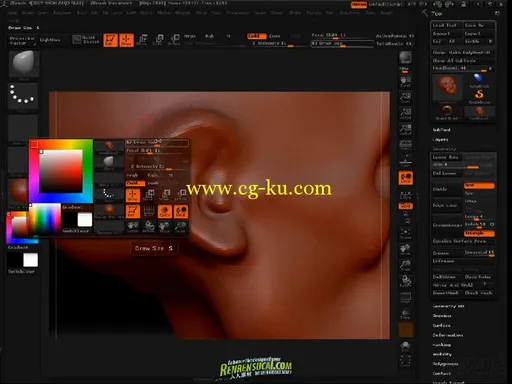The width and height of the screenshot is (512, 384).
Task: Click the Zoom icon on right shelf
Action: [405, 97]
